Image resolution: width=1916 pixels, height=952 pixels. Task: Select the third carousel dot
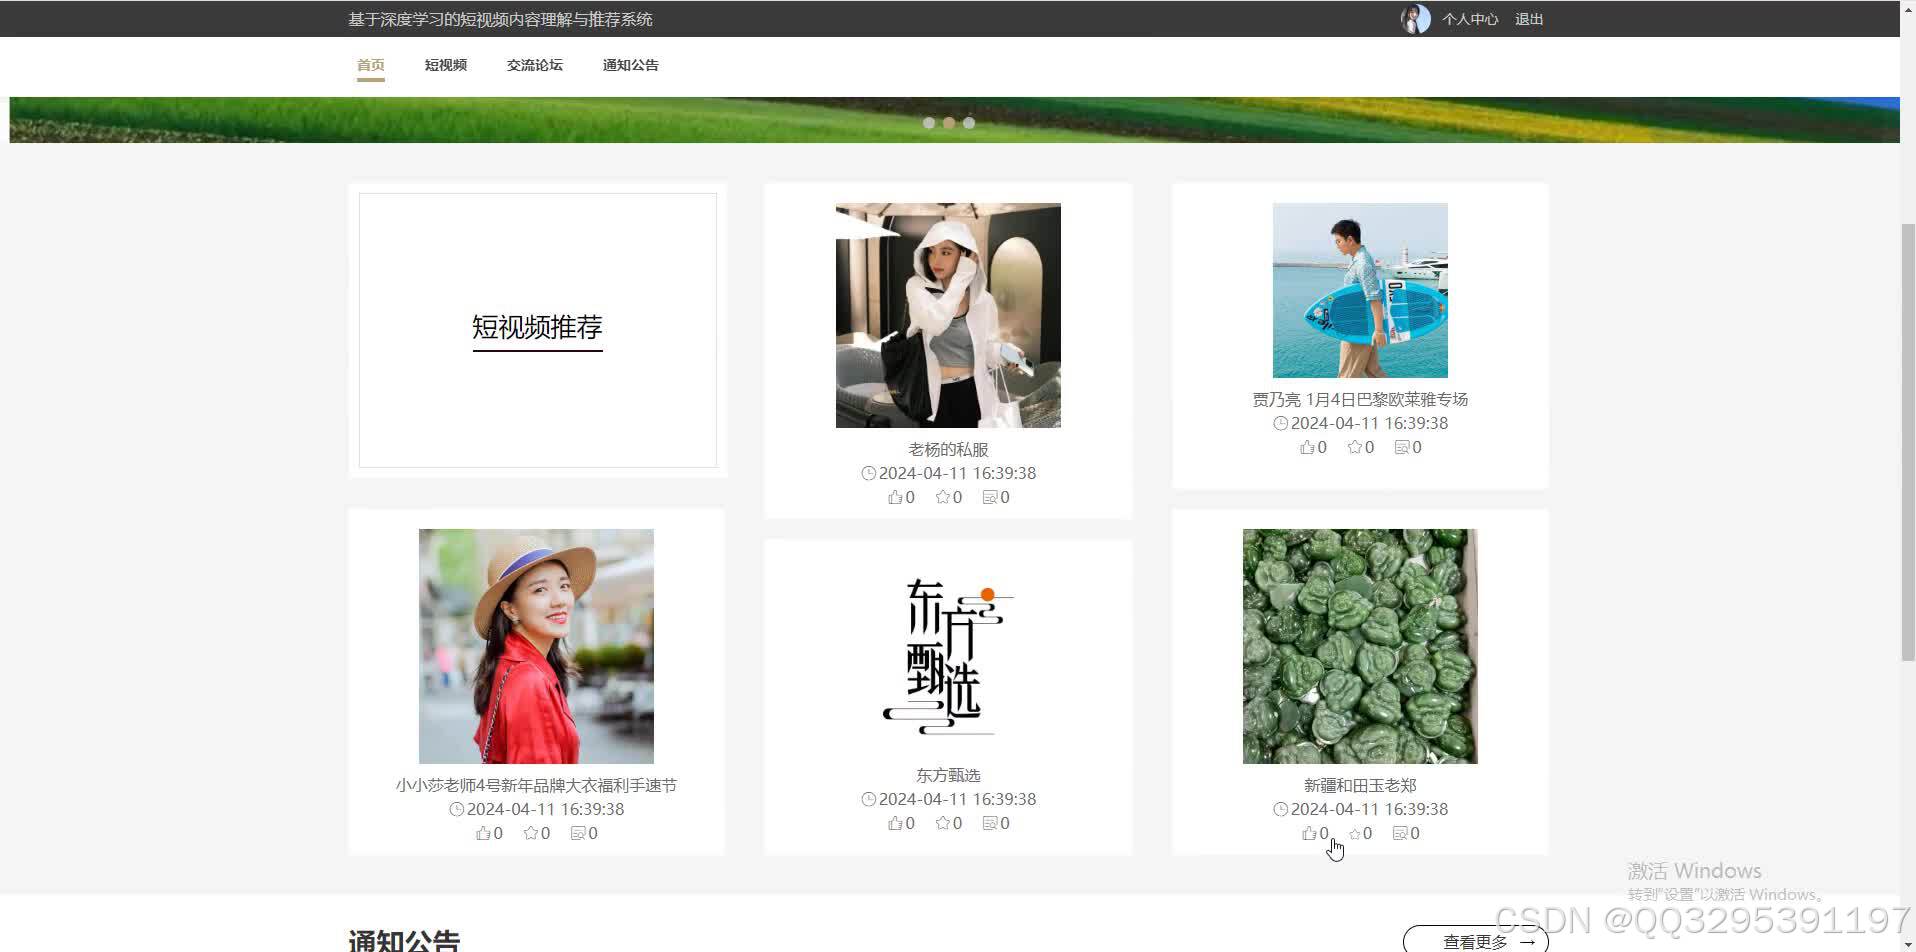click(969, 123)
